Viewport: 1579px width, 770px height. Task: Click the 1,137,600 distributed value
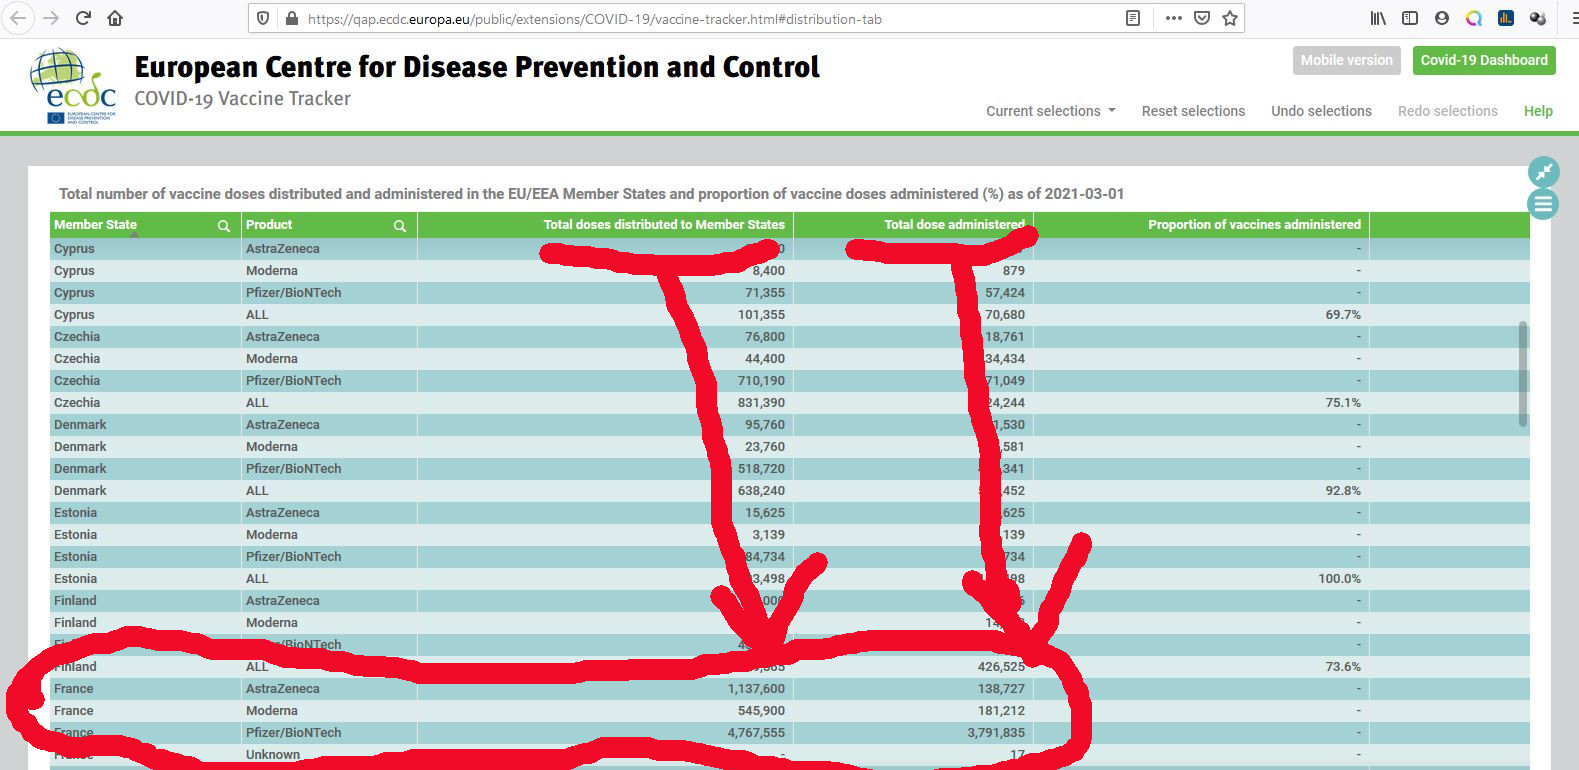(756, 689)
